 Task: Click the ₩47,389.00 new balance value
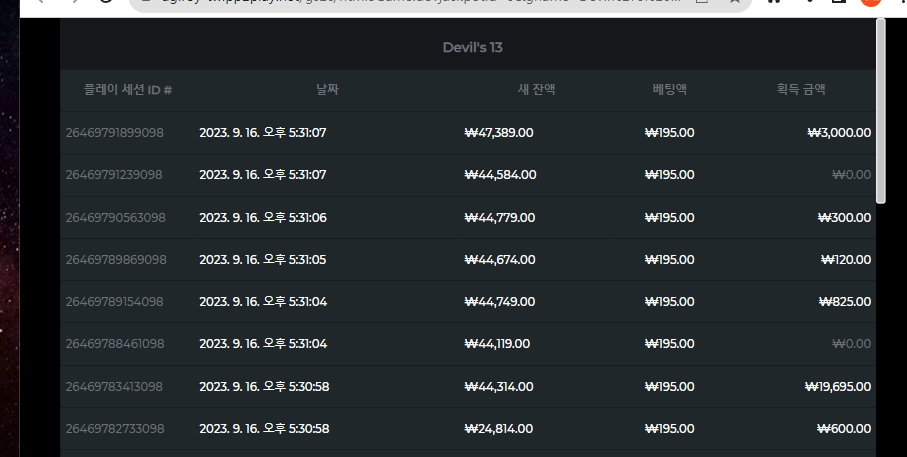tap(499, 132)
